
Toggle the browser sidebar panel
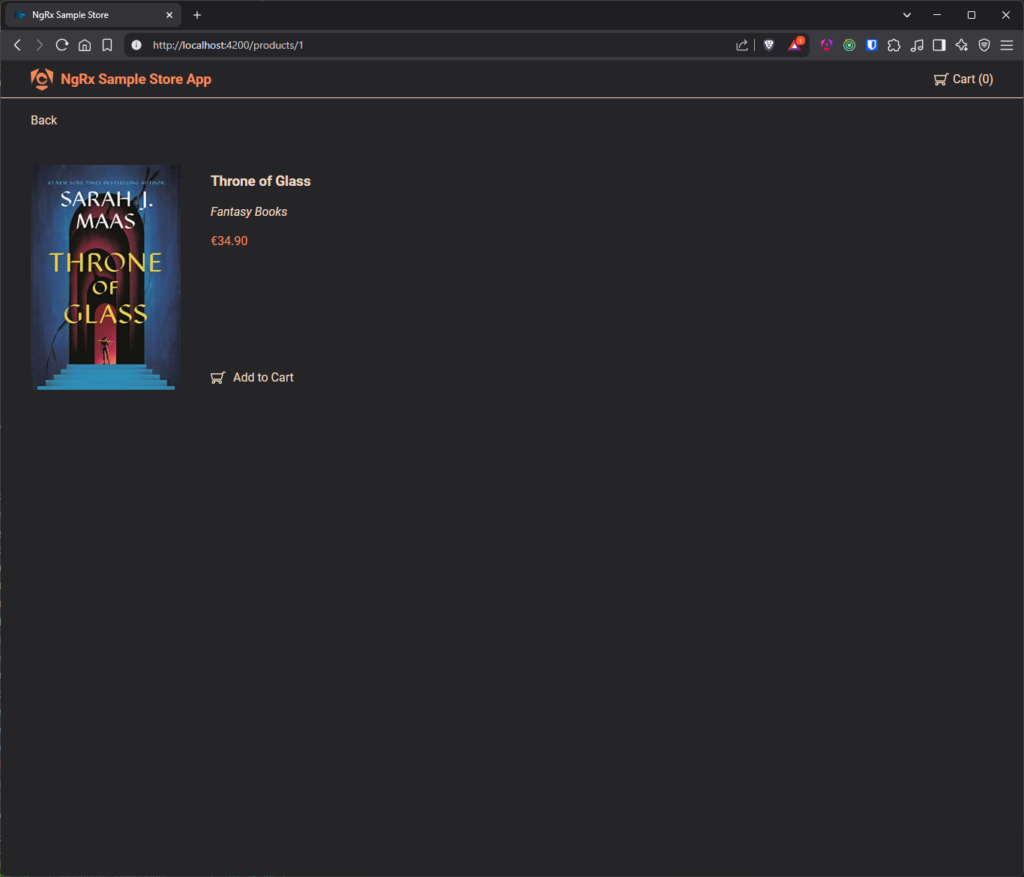[939, 45]
